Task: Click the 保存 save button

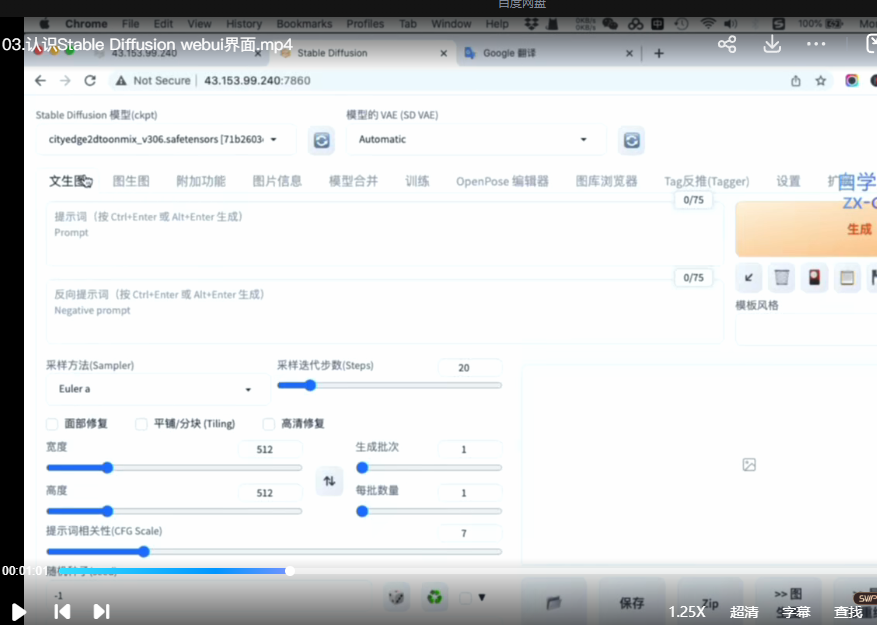Action: pyautogui.click(x=631, y=602)
